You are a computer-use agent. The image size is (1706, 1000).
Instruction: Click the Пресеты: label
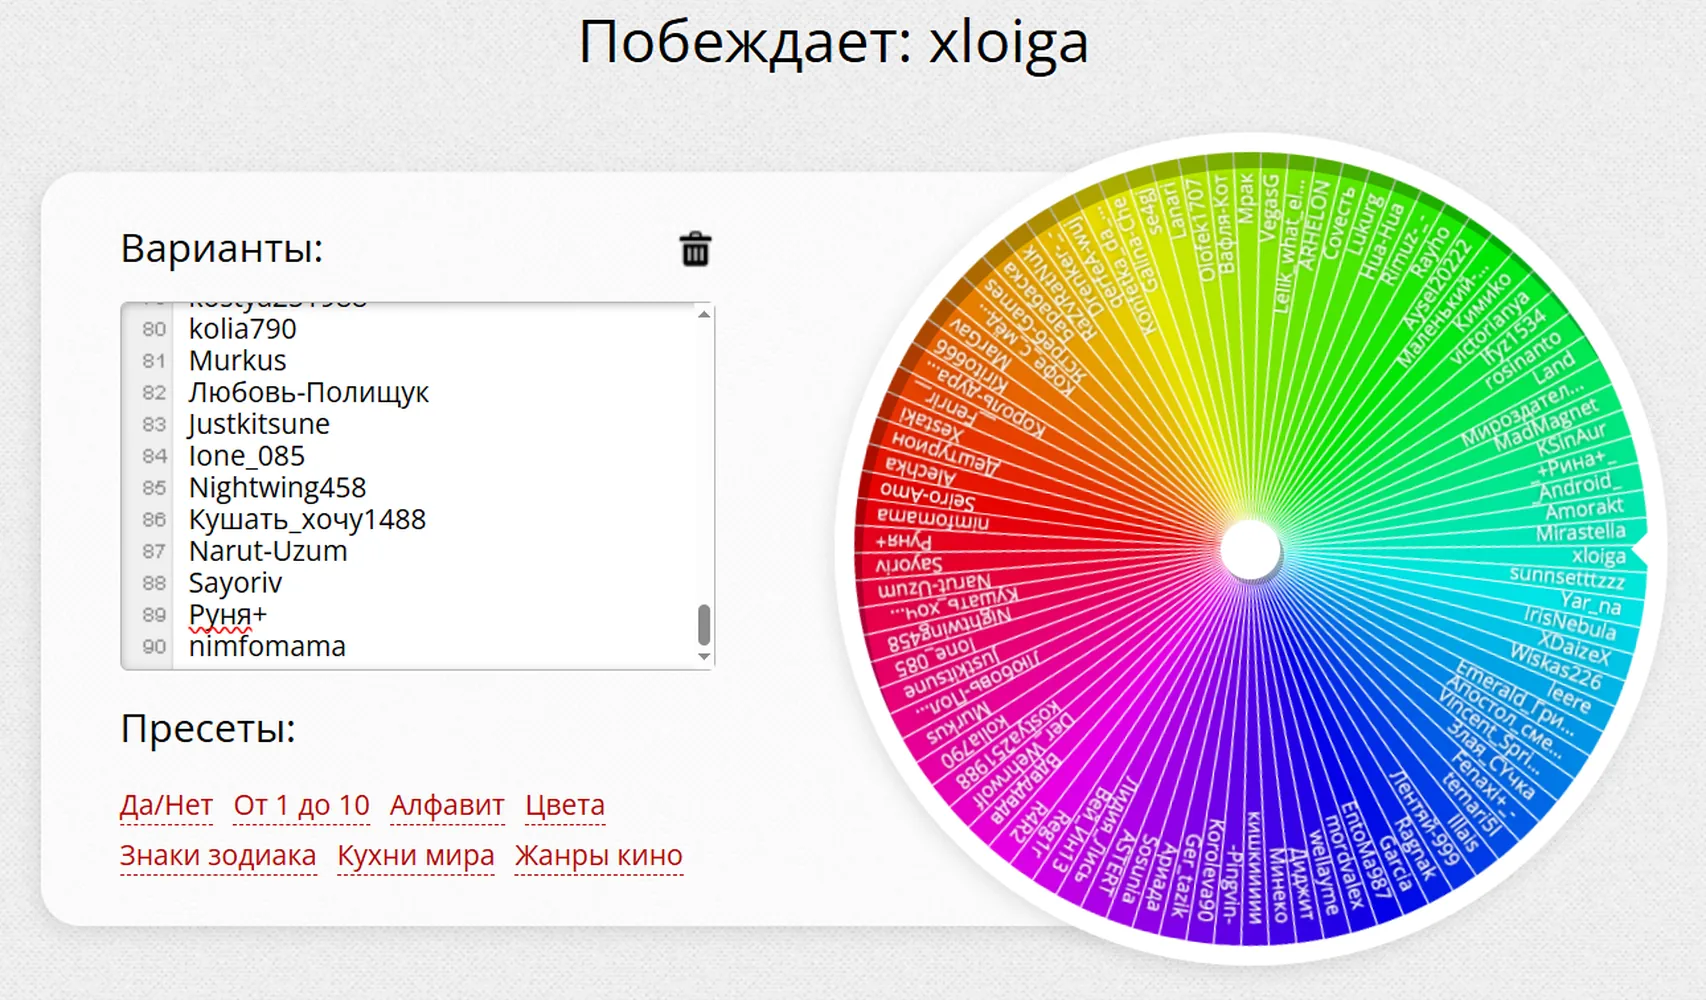click(208, 728)
